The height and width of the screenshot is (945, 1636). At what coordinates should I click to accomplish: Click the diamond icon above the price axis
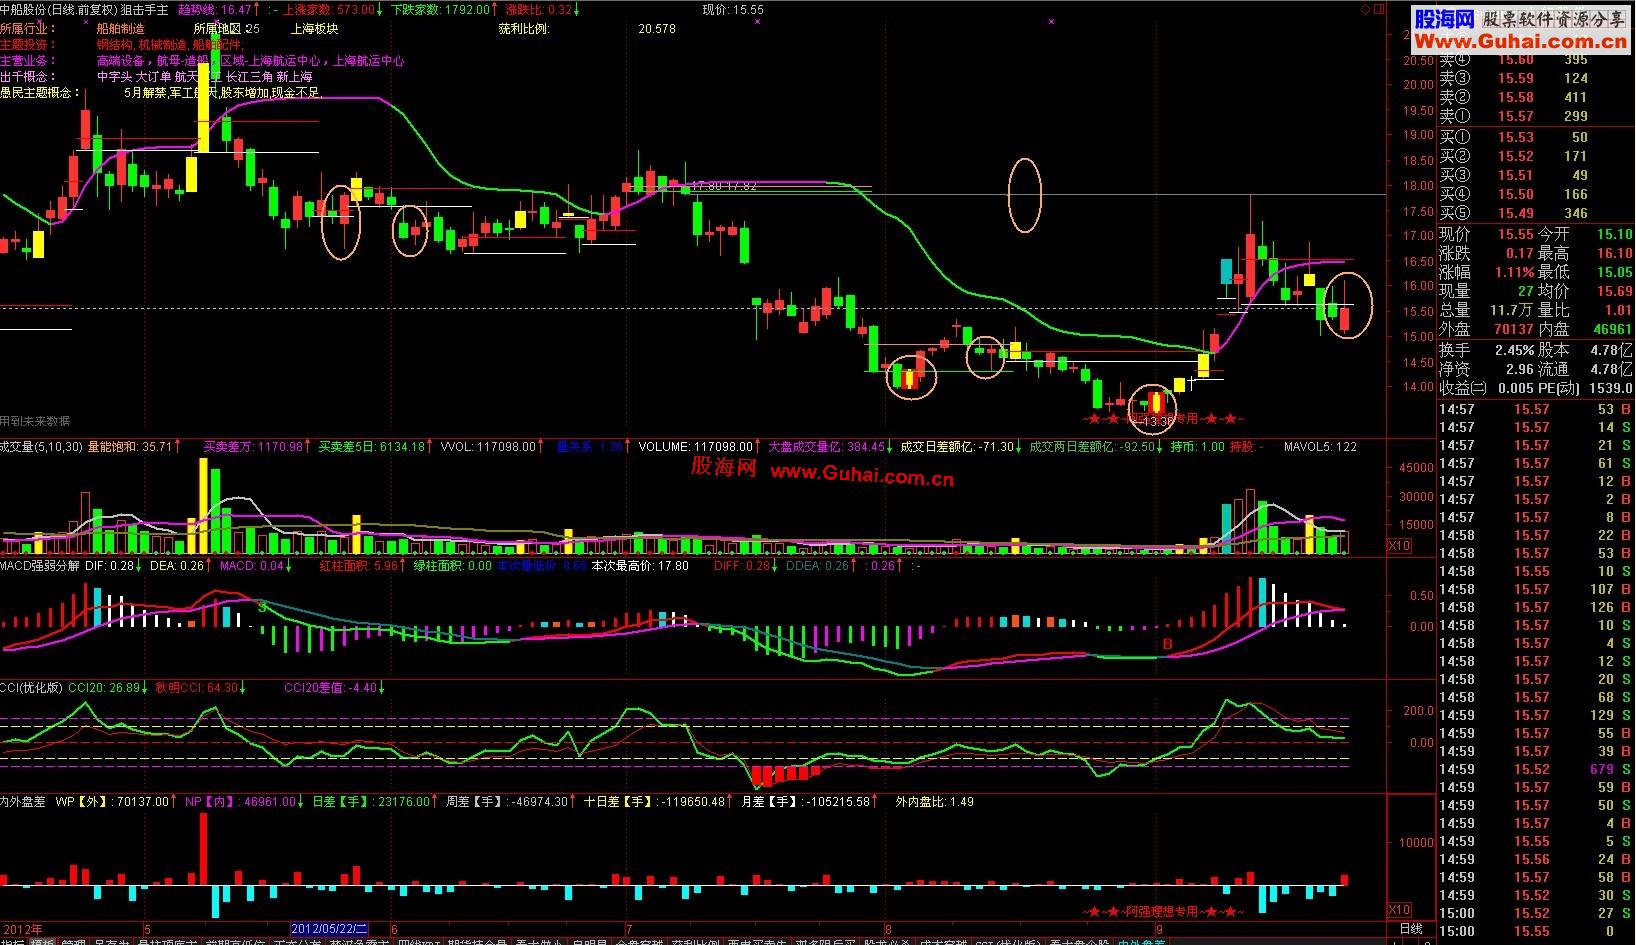click(1364, 9)
